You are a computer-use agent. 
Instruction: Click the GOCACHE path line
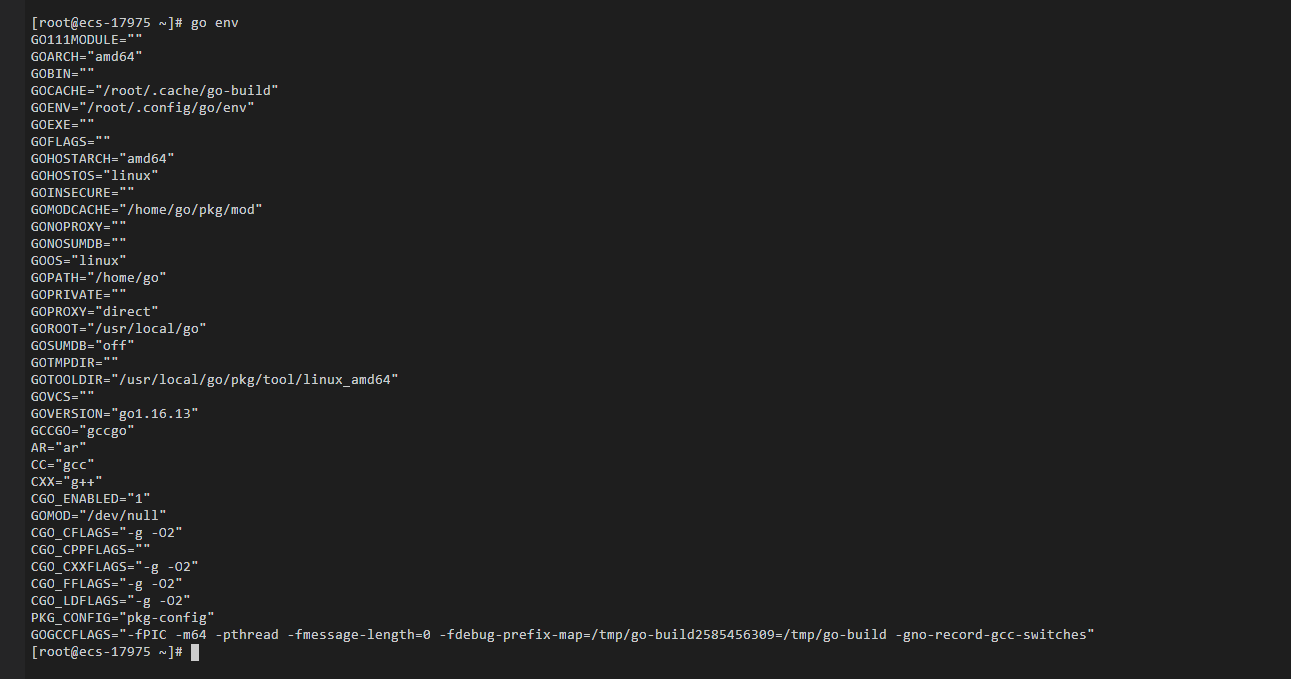pos(155,90)
